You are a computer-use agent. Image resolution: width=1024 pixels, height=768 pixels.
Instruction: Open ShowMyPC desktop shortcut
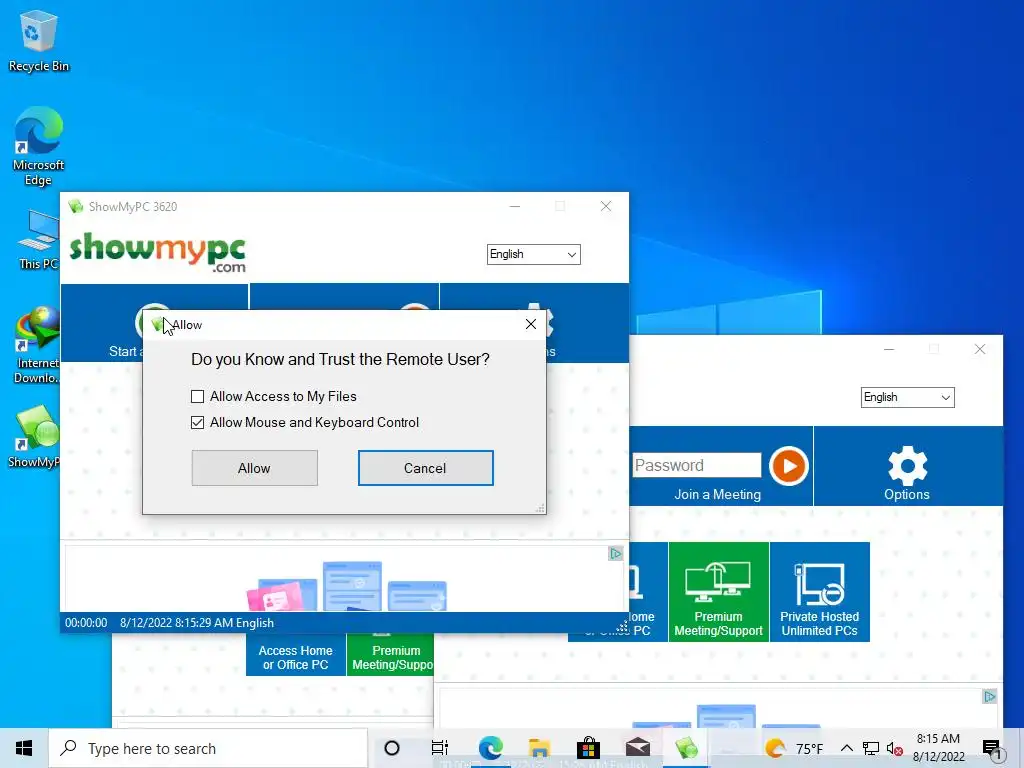coord(36,436)
